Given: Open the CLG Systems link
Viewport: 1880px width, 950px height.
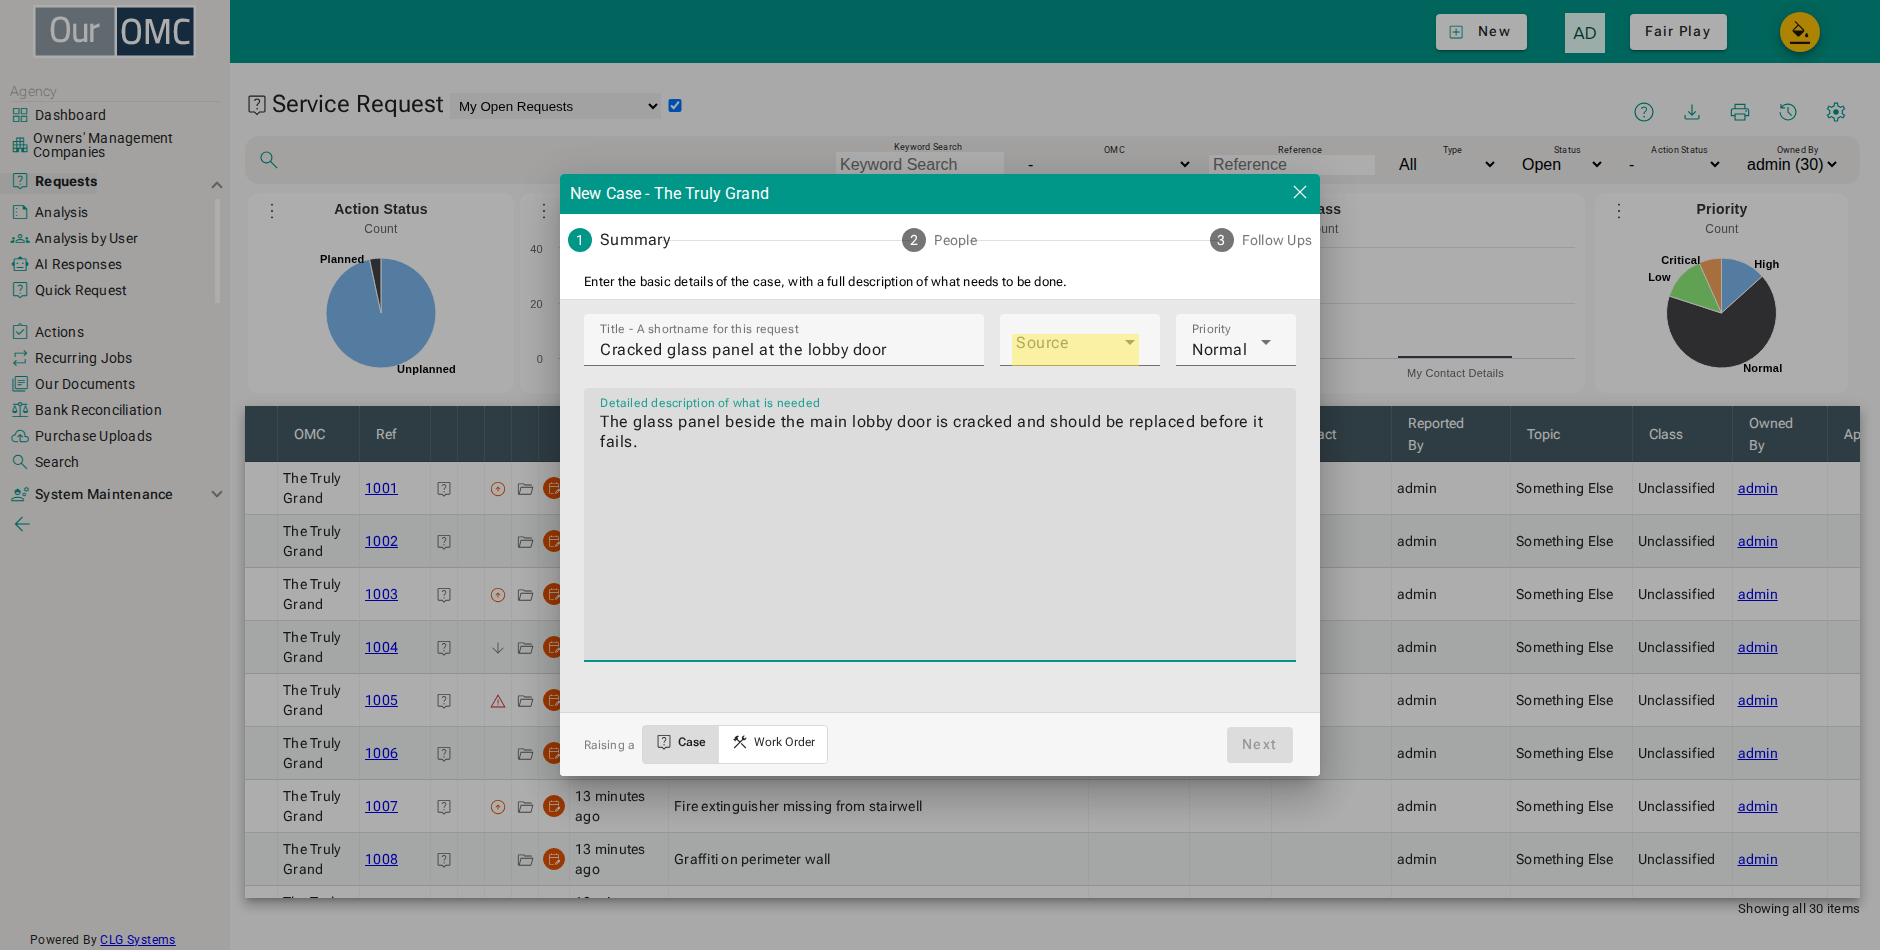Looking at the screenshot, I should (x=138, y=940).
